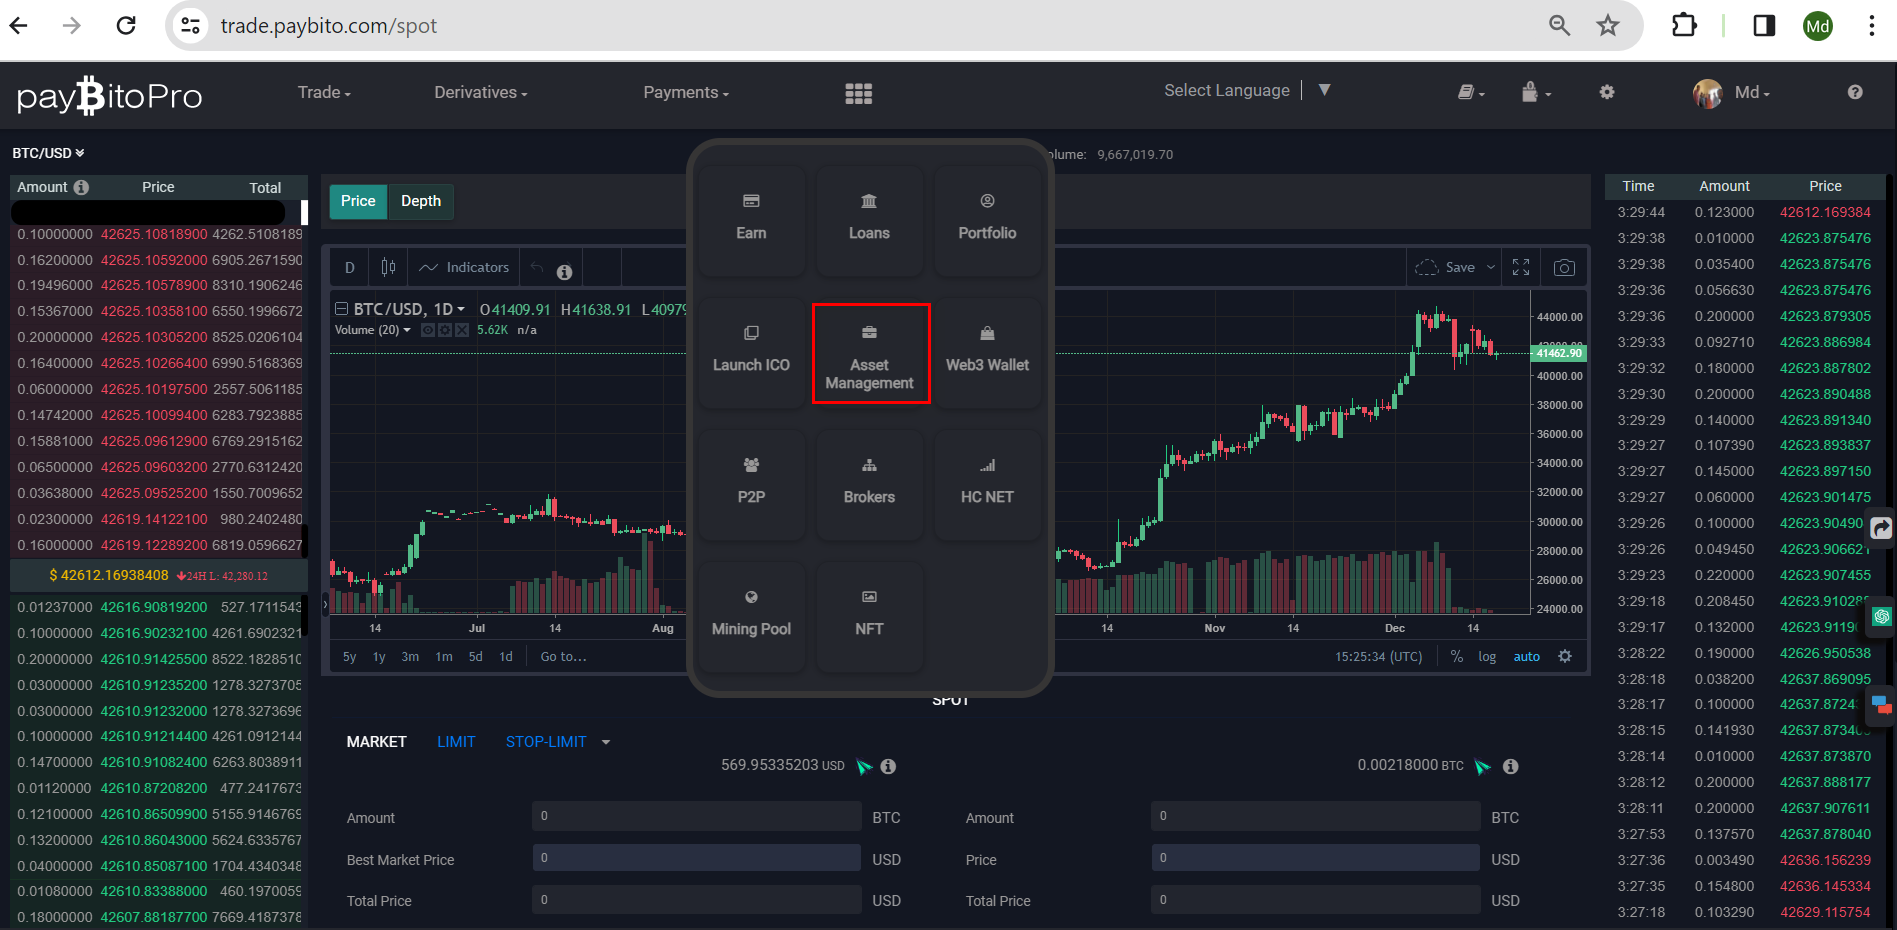Image resolution: width=1897 pixels, height=930 pixels.
Task: Set chart range to 1d
Action: click(x=506, y=656)
